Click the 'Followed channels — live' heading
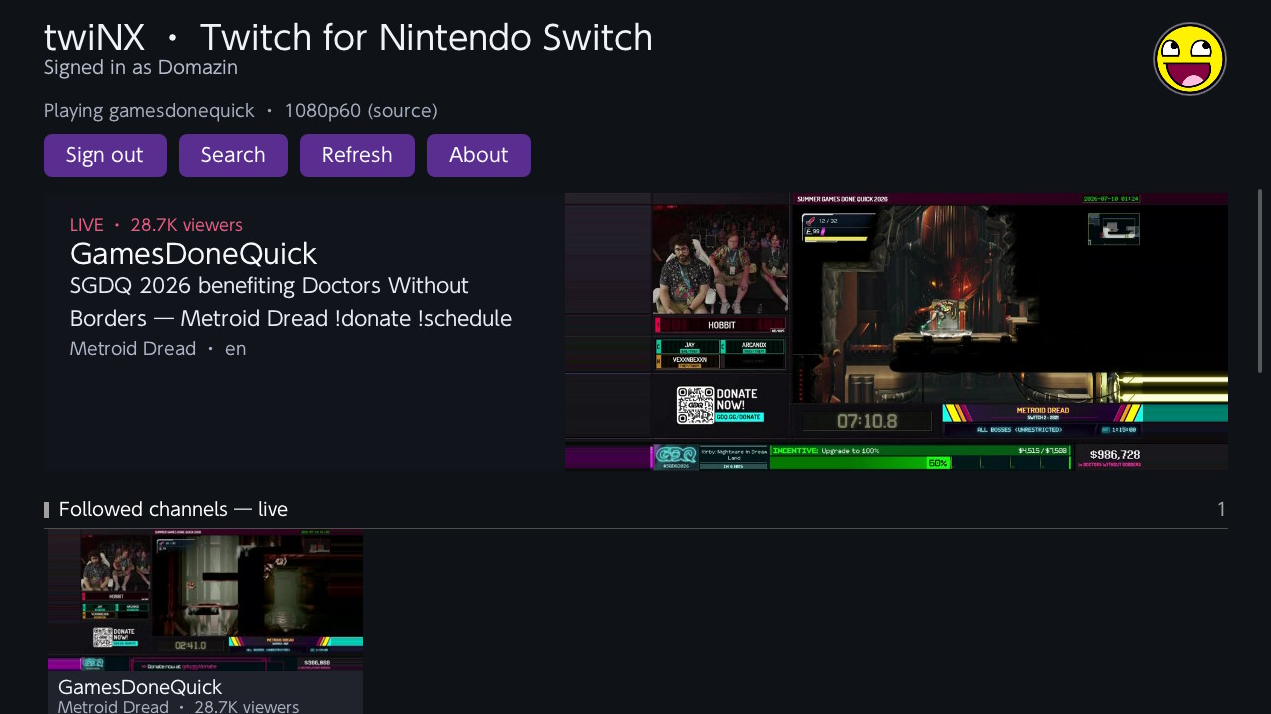The height and width of the screenshot is (714, 1271). (x=173, y=509)
